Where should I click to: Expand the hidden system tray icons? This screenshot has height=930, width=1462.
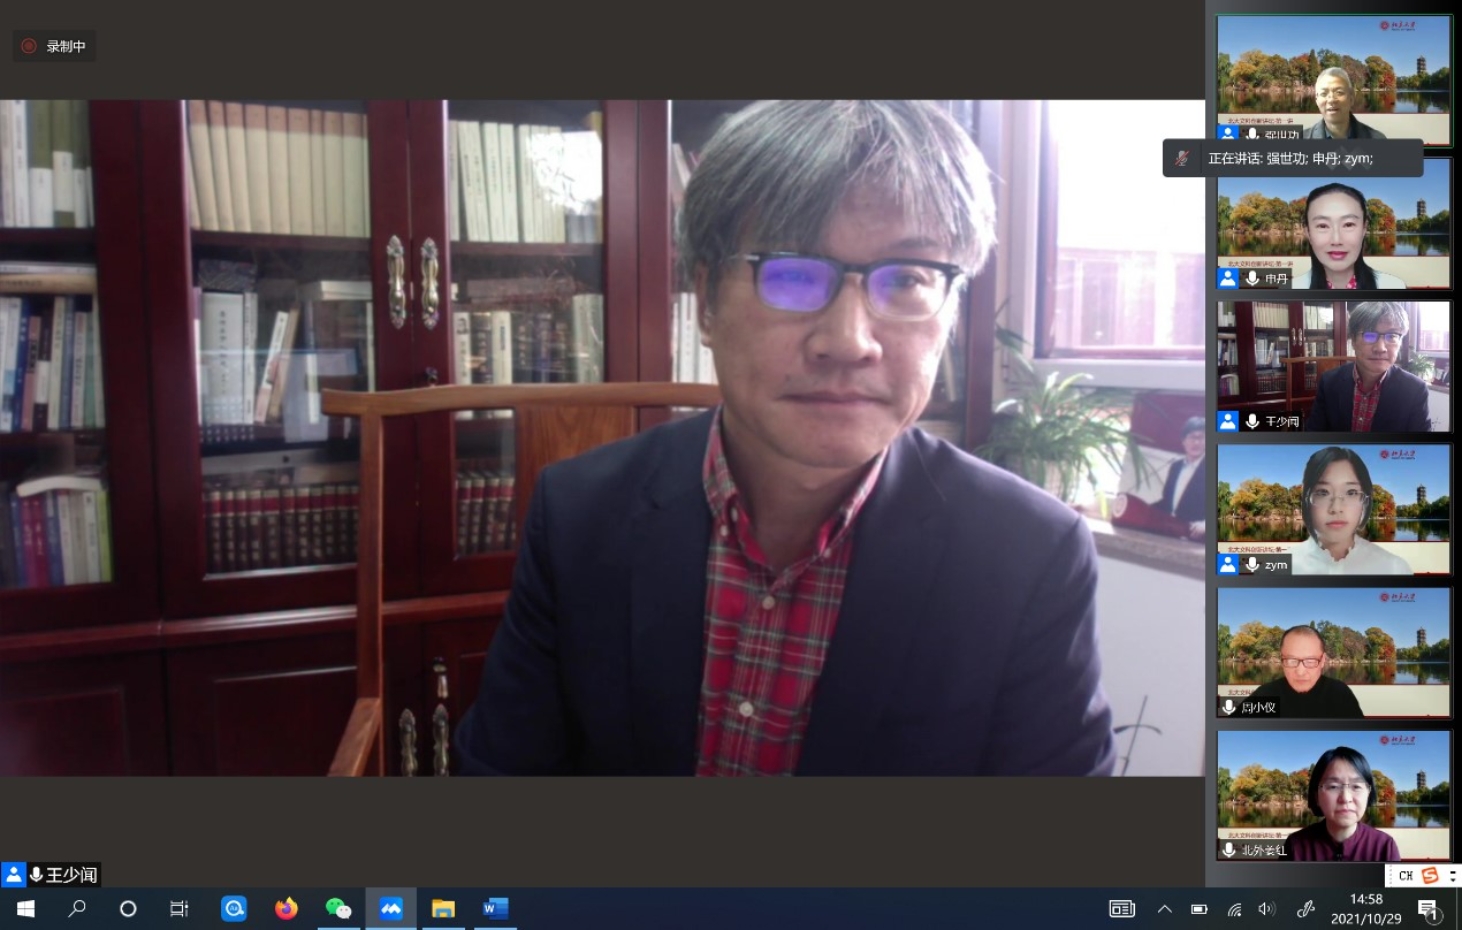point(1164,909)
